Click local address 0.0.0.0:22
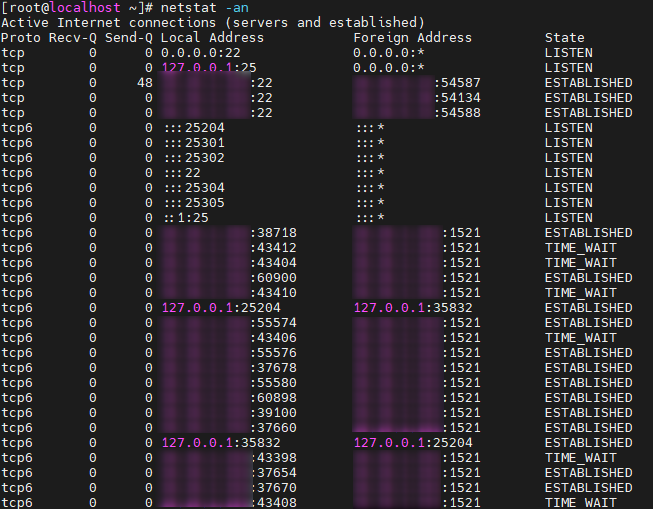 pos(201,53)
